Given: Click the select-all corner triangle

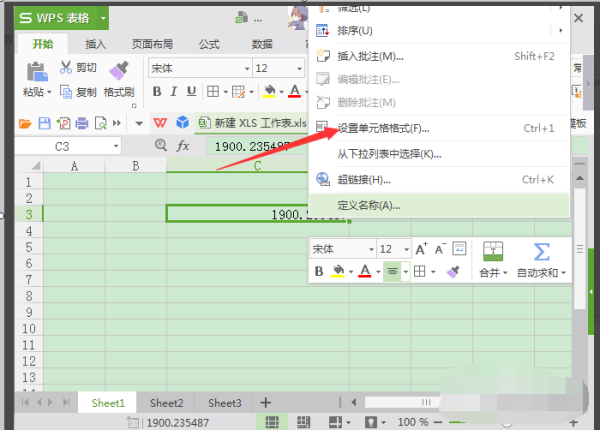Looking at the screenshot, I should (36, 166).
